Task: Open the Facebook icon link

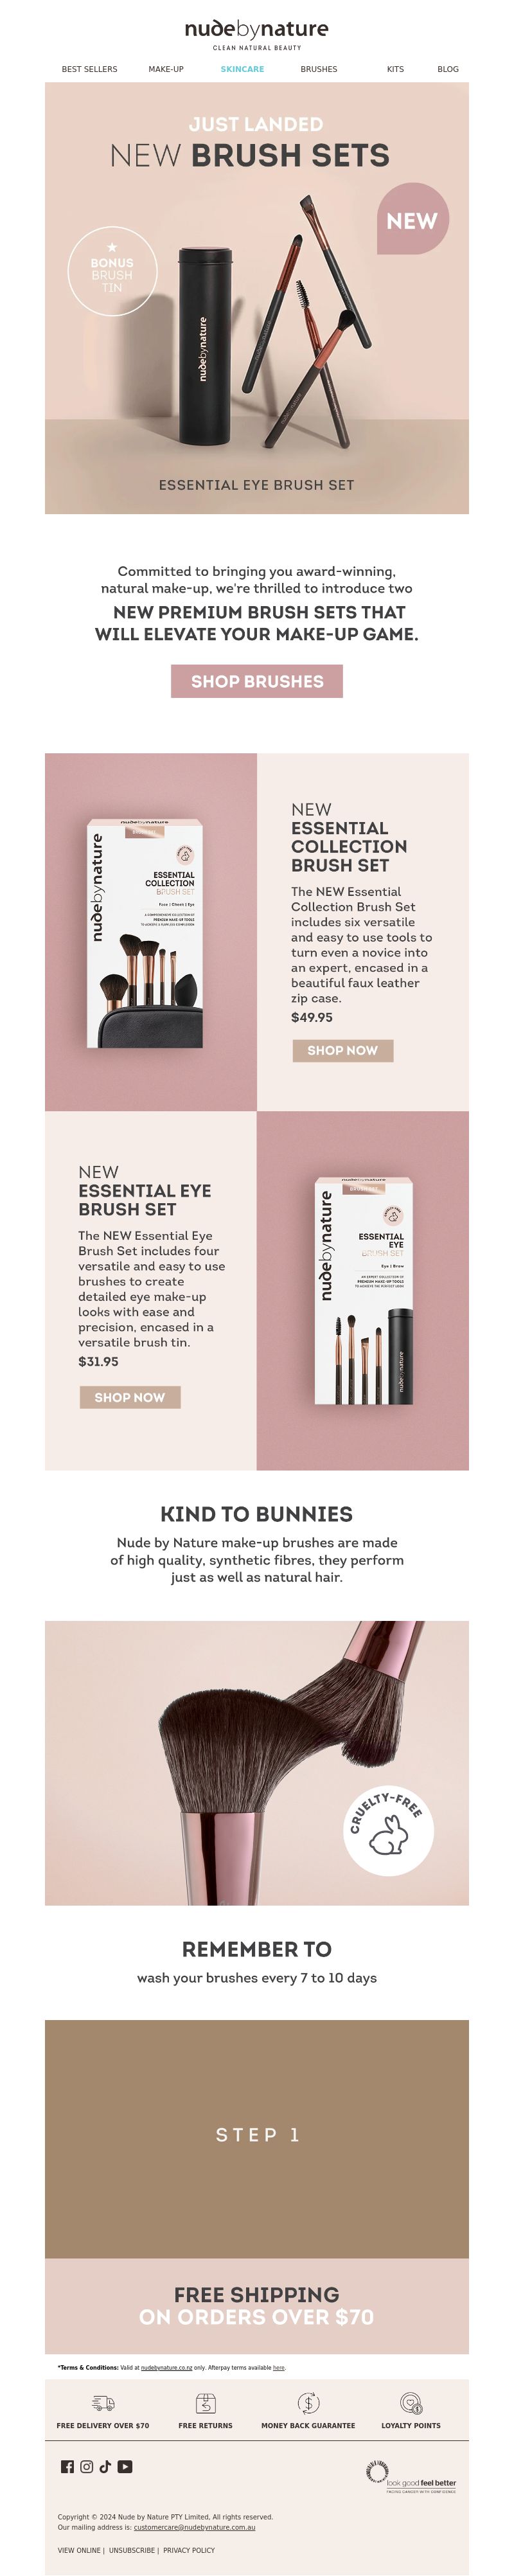Action: [67, 2467]
